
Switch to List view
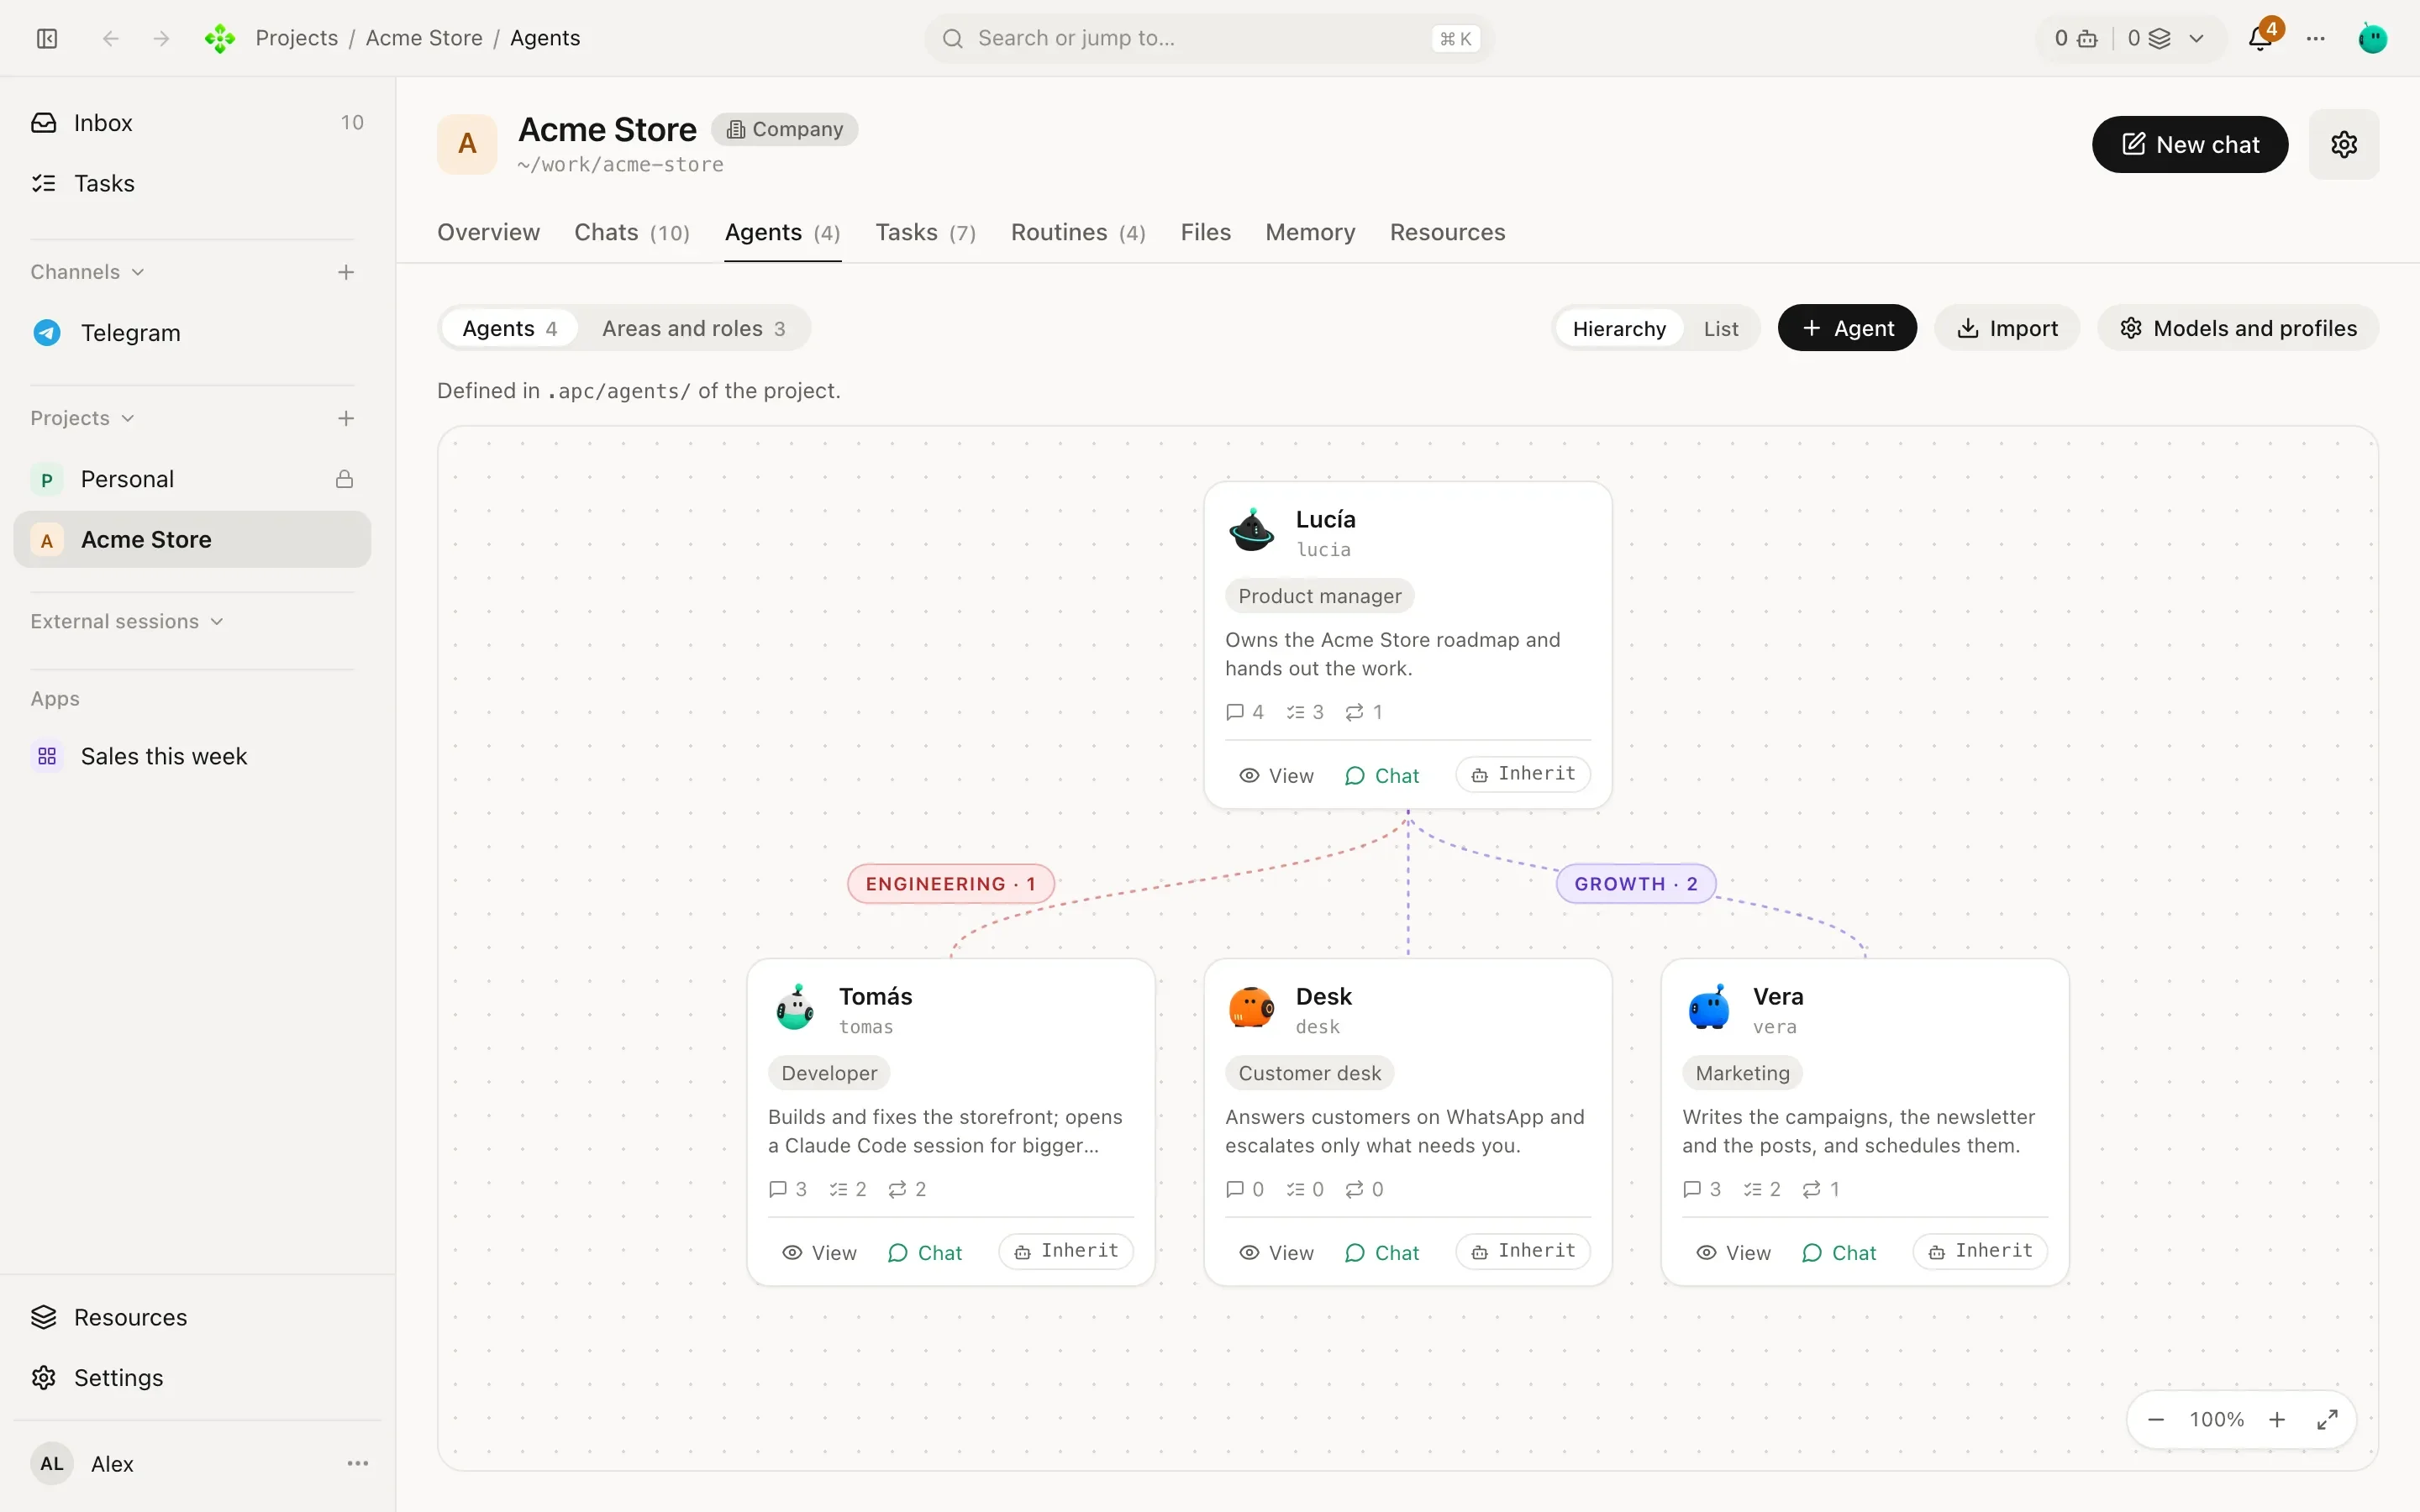[x=1721, y=328]
